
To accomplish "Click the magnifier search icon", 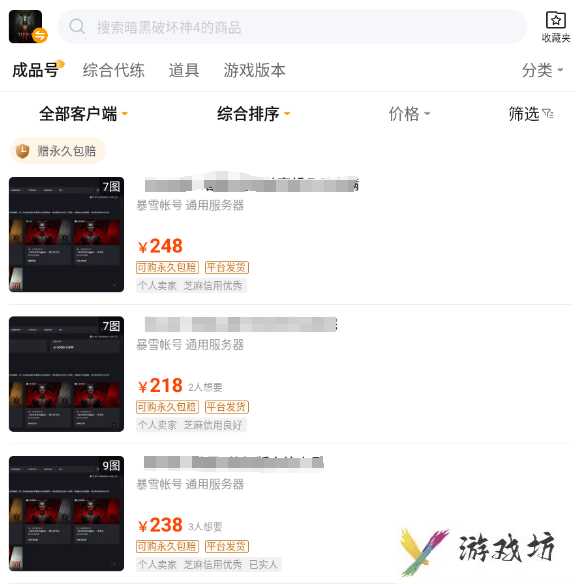I will coord(77,26).
